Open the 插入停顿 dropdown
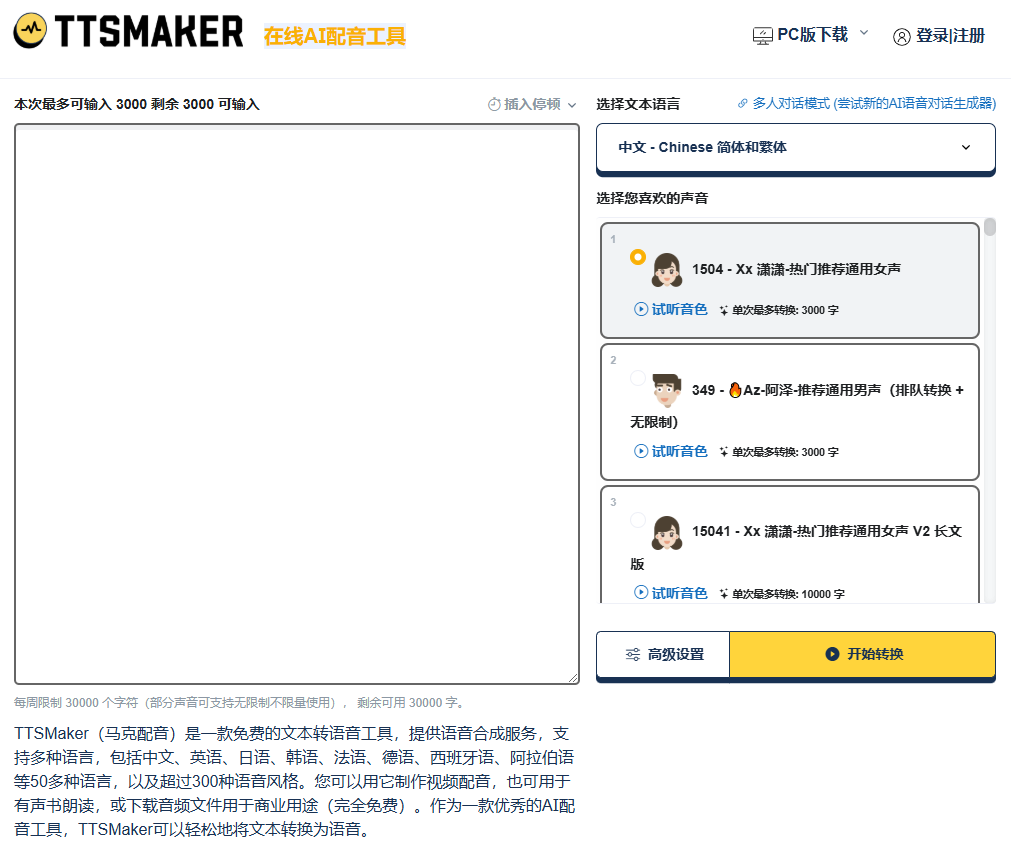Screen dimensions: 1011x858 point(532,104)
